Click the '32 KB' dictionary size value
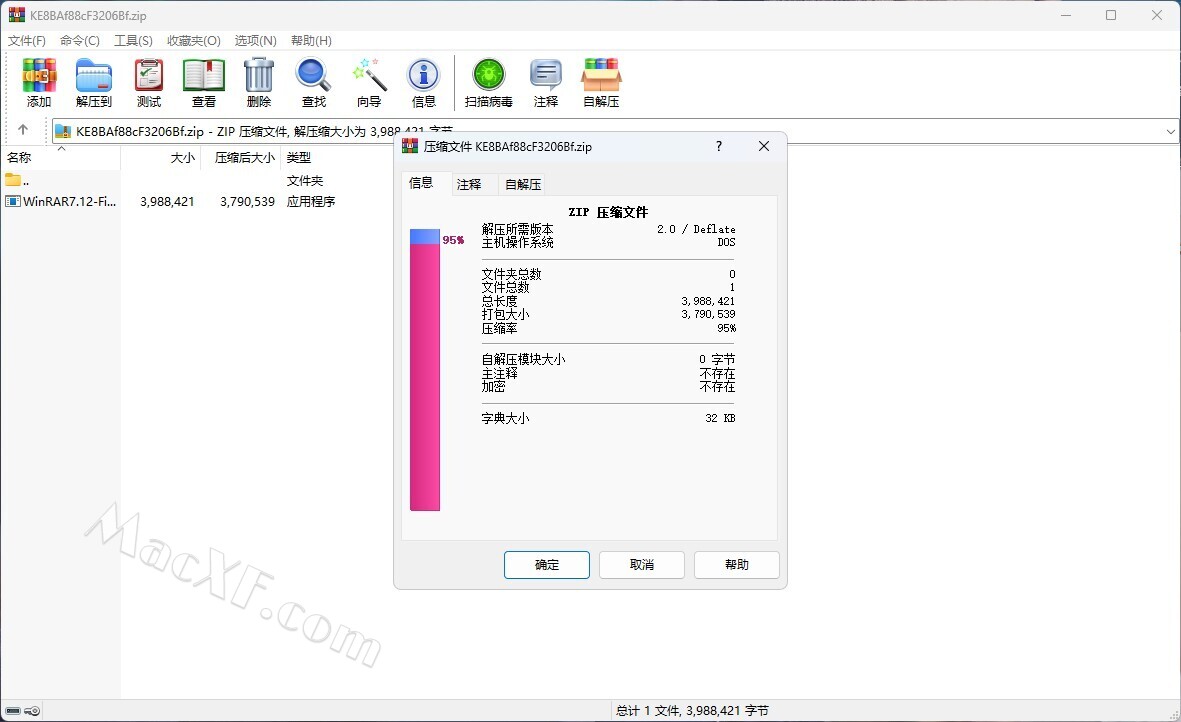Viewport: 1181px width, 722px height. pyautogui.click(x=720, y=418)
